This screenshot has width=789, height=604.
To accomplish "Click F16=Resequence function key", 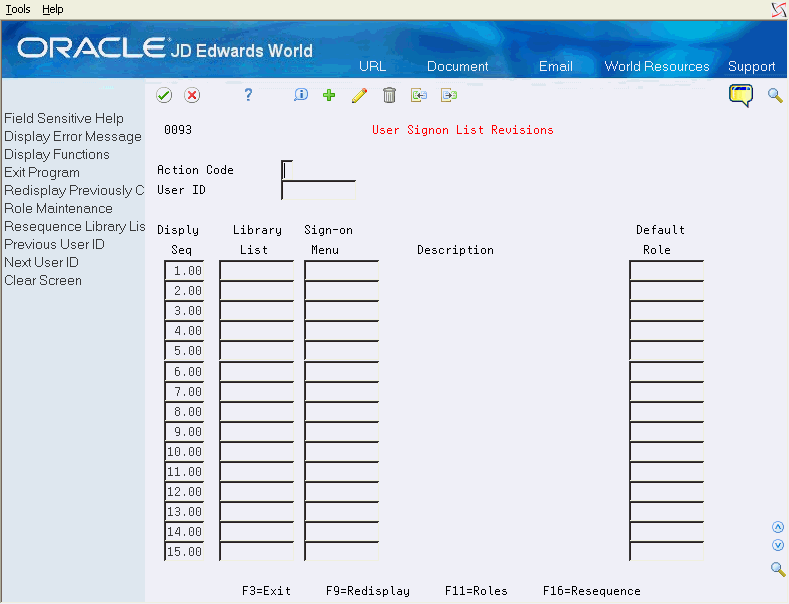I will pyautogui.click(x=592, y=591).
